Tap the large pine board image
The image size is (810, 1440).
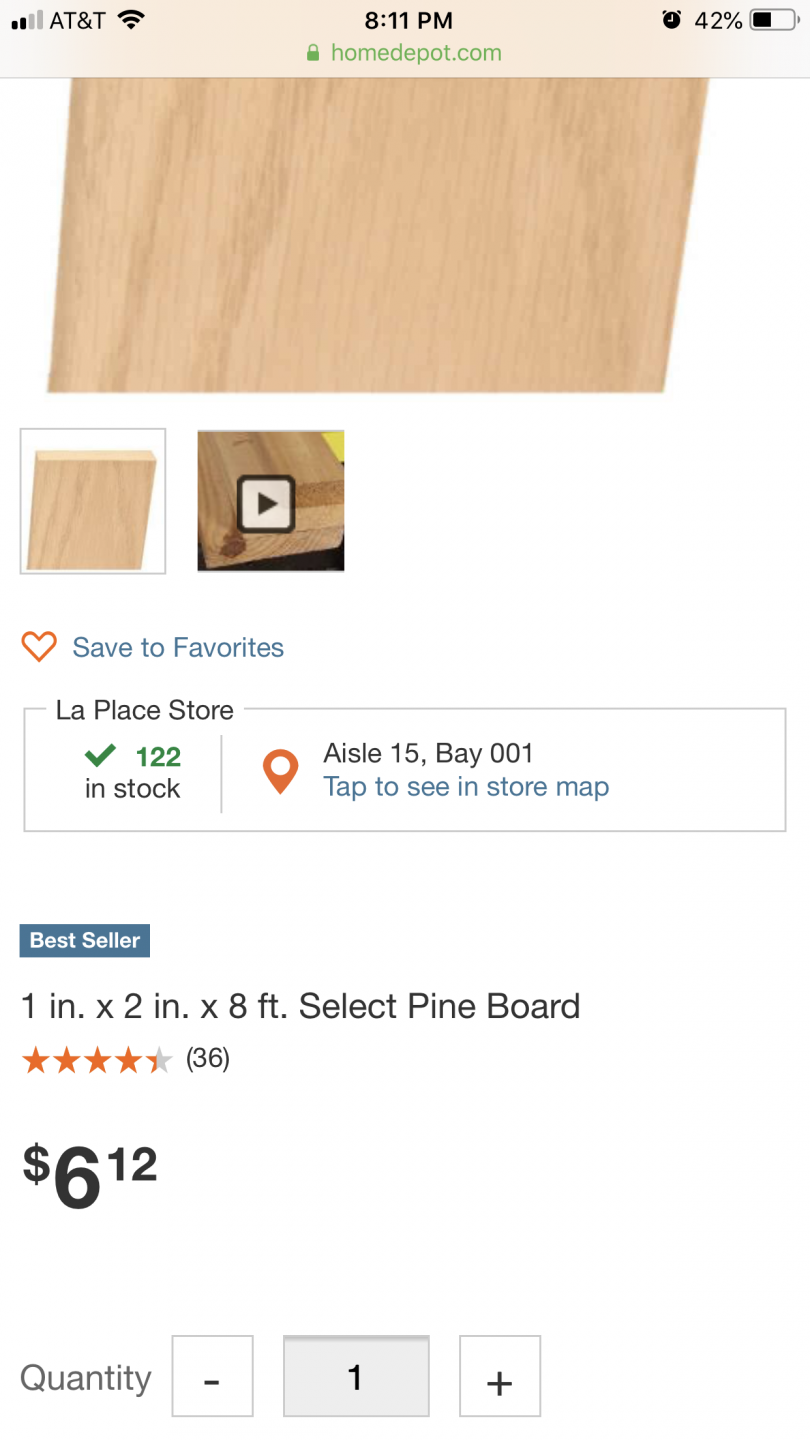[x=380, y=230]
